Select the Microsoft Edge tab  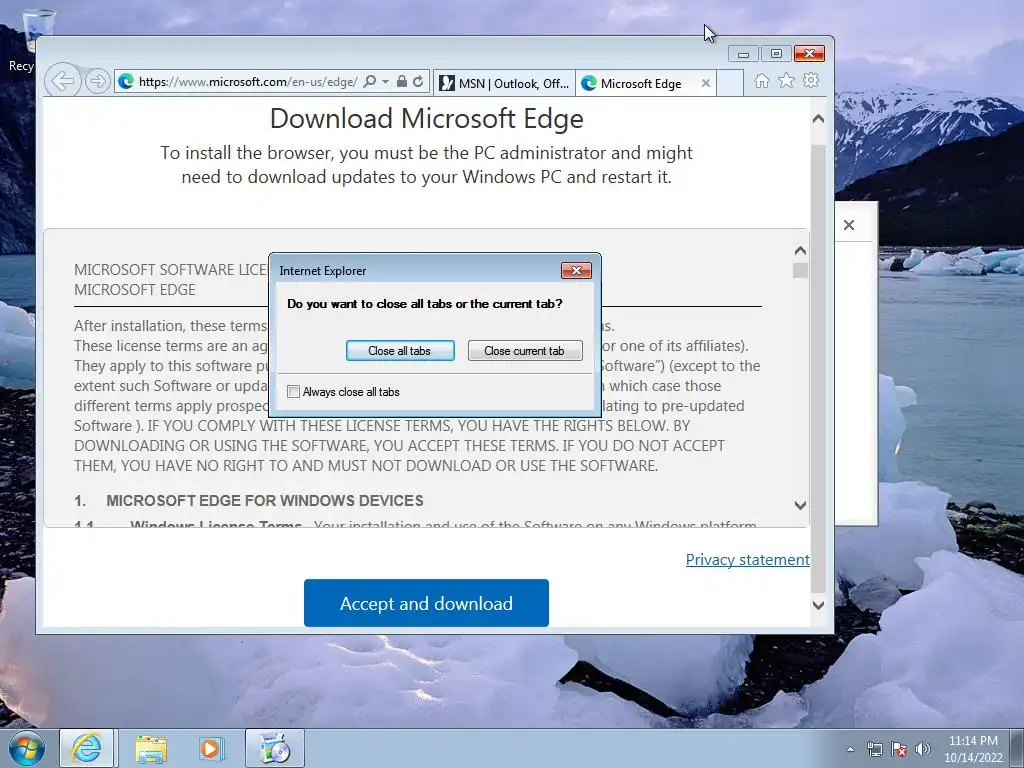tap(640, 83)
